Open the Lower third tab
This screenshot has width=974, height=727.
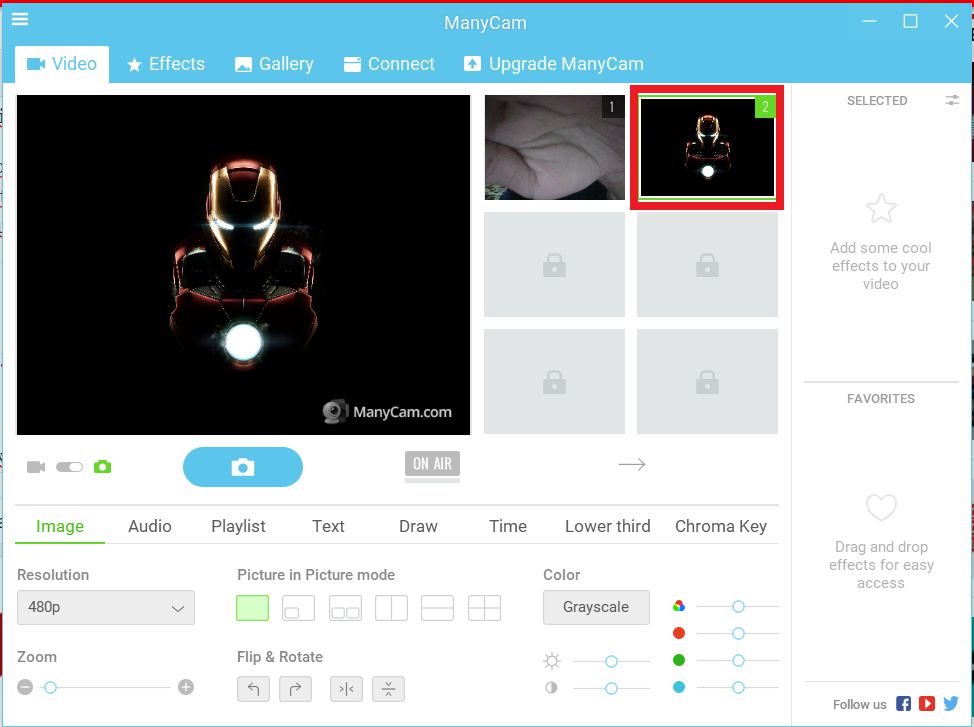point(608,526)
